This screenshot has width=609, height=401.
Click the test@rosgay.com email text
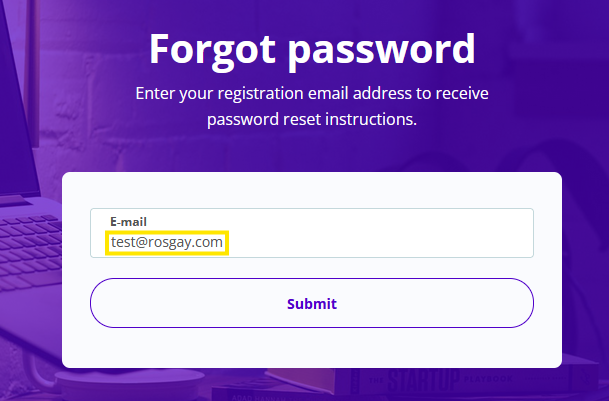pyautogui.click(x=167, y=242)
